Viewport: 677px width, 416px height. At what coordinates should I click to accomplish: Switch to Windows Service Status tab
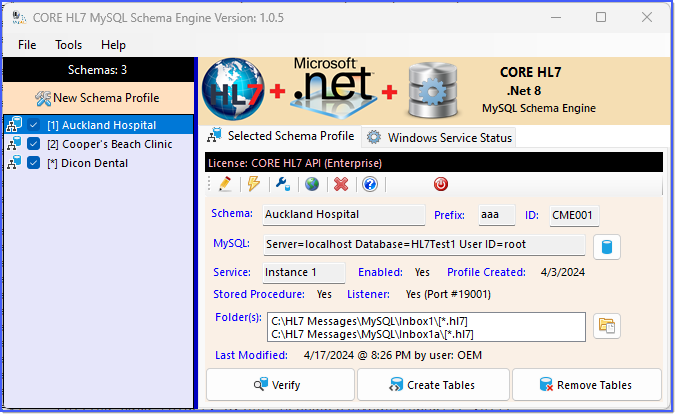439,138
